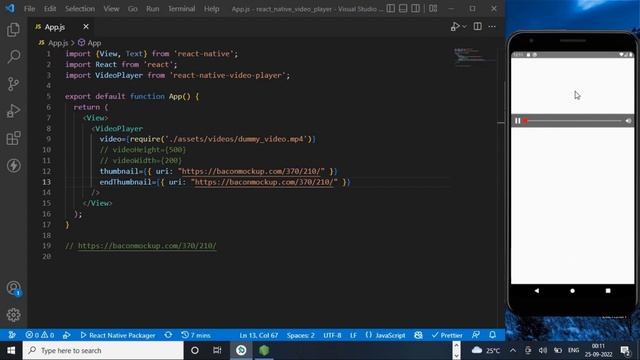Image resolution: width=640 pixels, height=360 pixels.
Task: Open the Accounts menu icon
Action: point(13,288)
